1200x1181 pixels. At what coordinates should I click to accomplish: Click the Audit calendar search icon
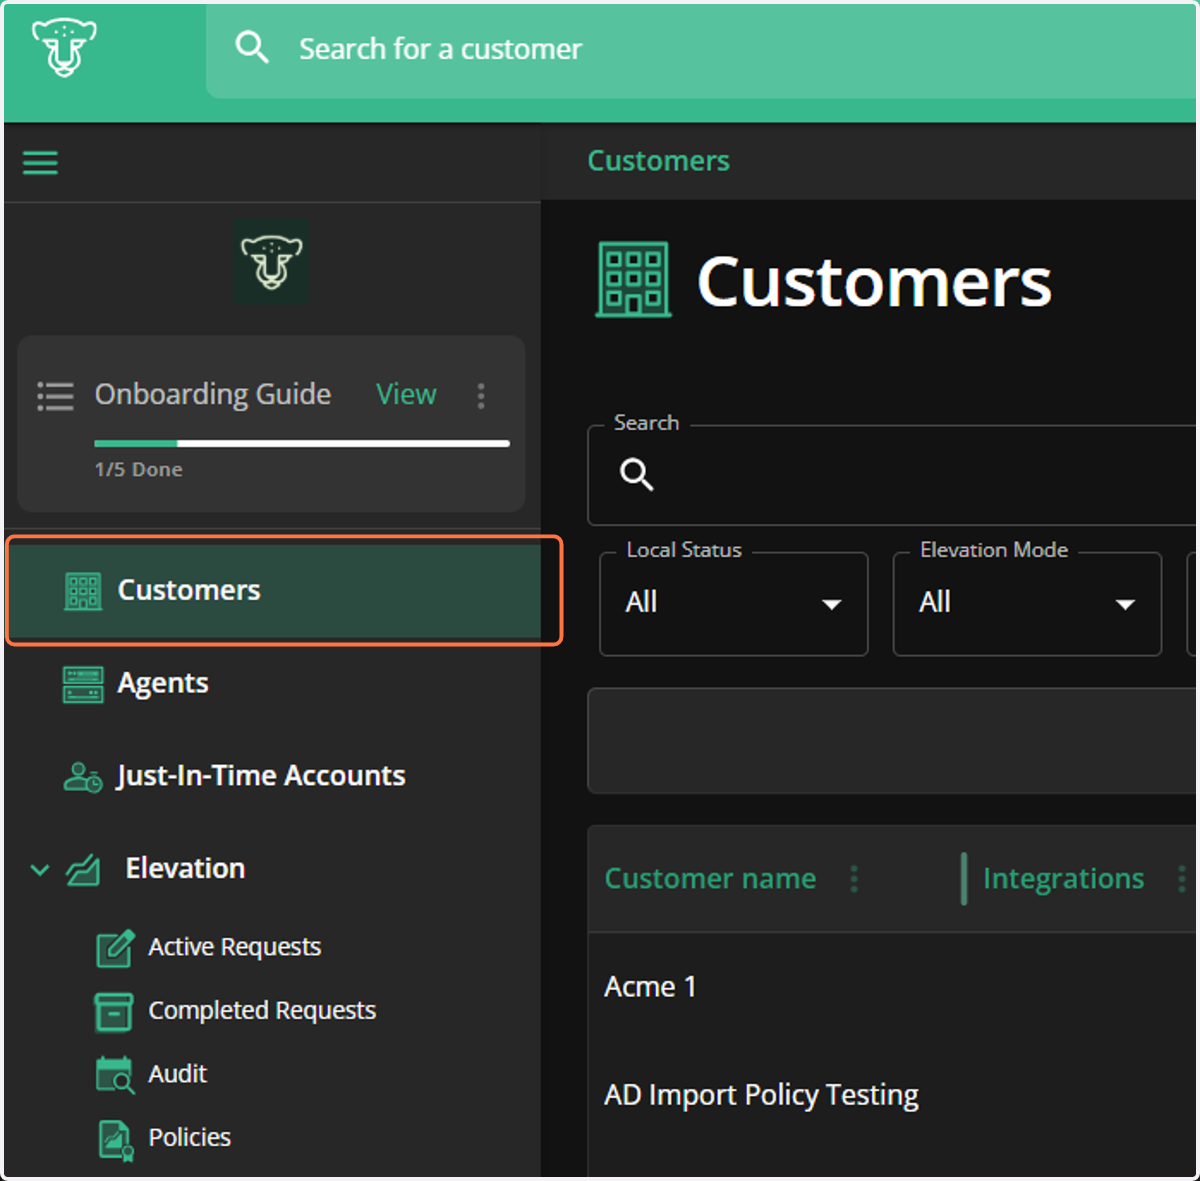coord(115,1075)
